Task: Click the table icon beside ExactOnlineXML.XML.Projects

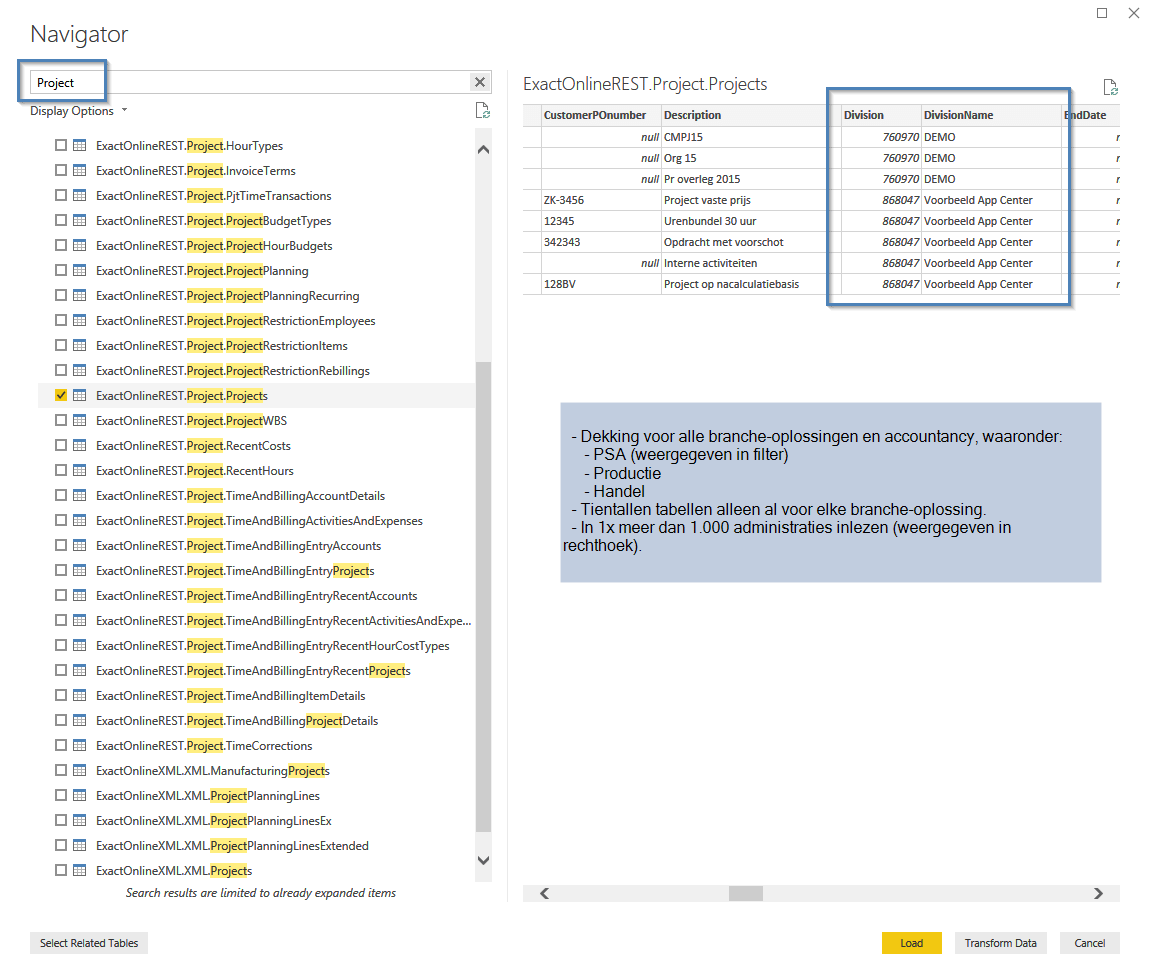Action: [80, 871]
